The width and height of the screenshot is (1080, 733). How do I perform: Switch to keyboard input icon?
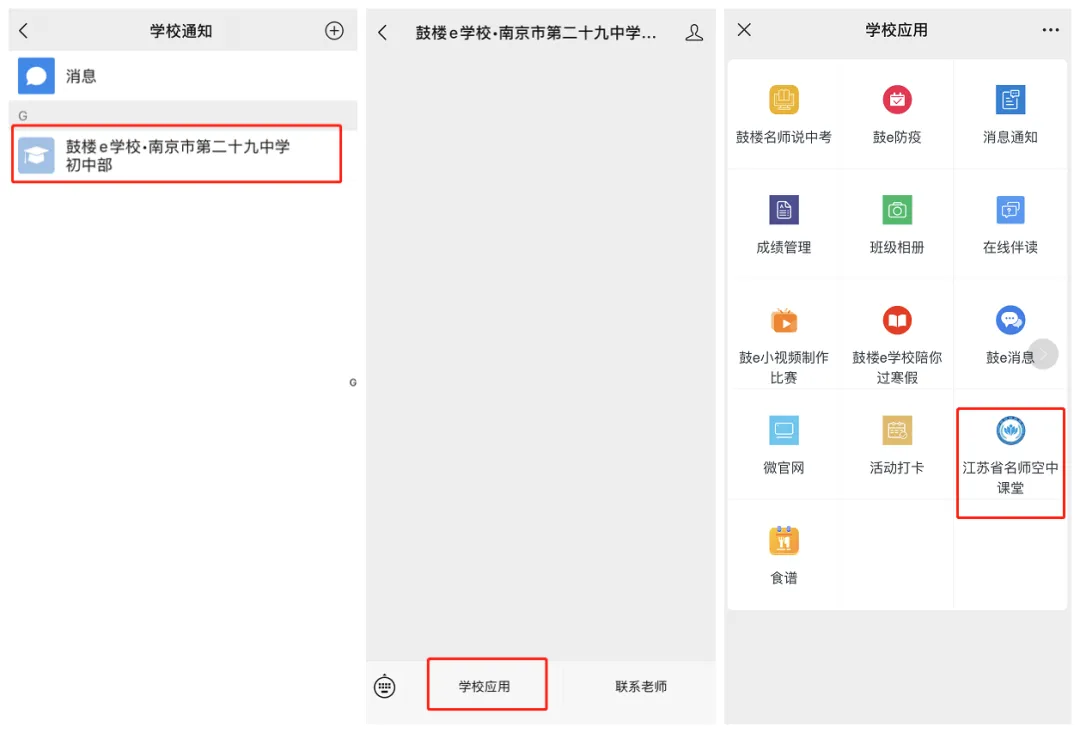pyautogui.click(x=385, y=686)
